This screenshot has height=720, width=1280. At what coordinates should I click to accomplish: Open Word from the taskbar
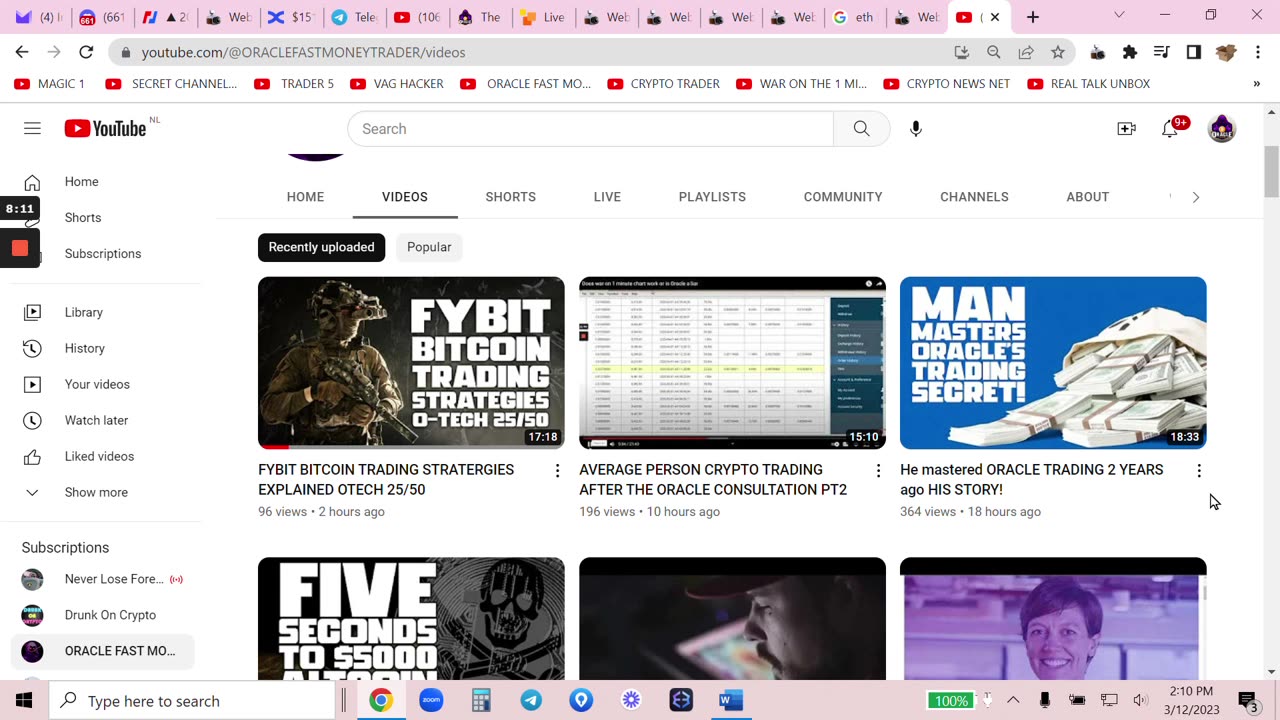click(x=731, y=700)
